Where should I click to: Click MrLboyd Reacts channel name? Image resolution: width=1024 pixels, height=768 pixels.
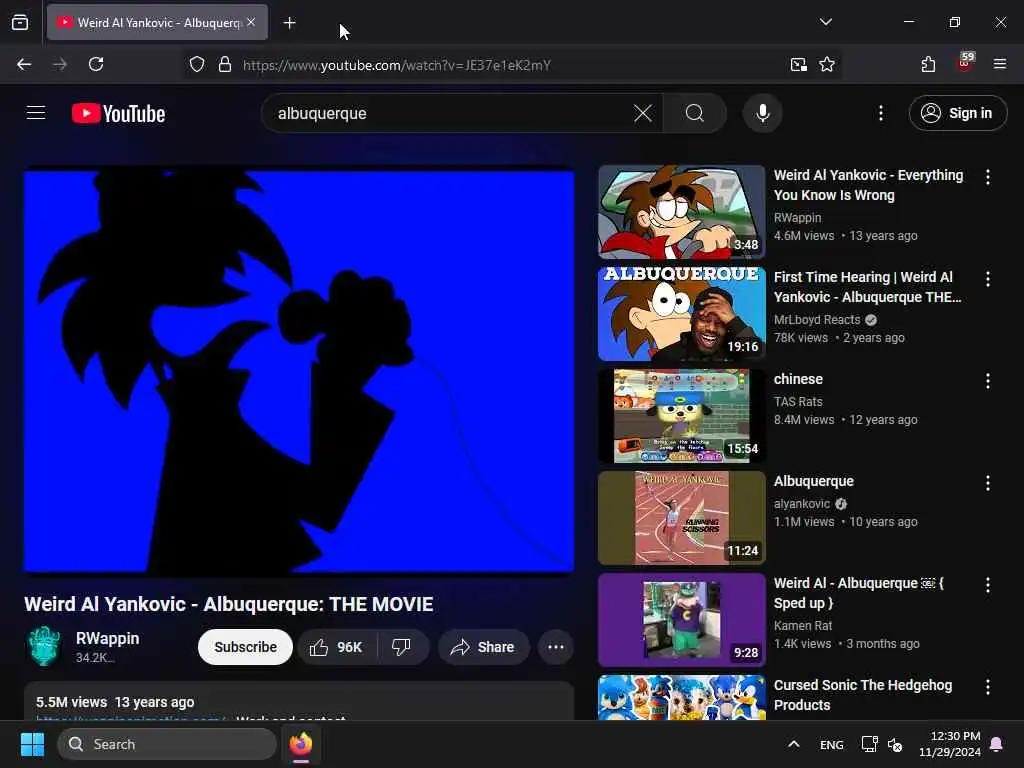tap(817, 320)
